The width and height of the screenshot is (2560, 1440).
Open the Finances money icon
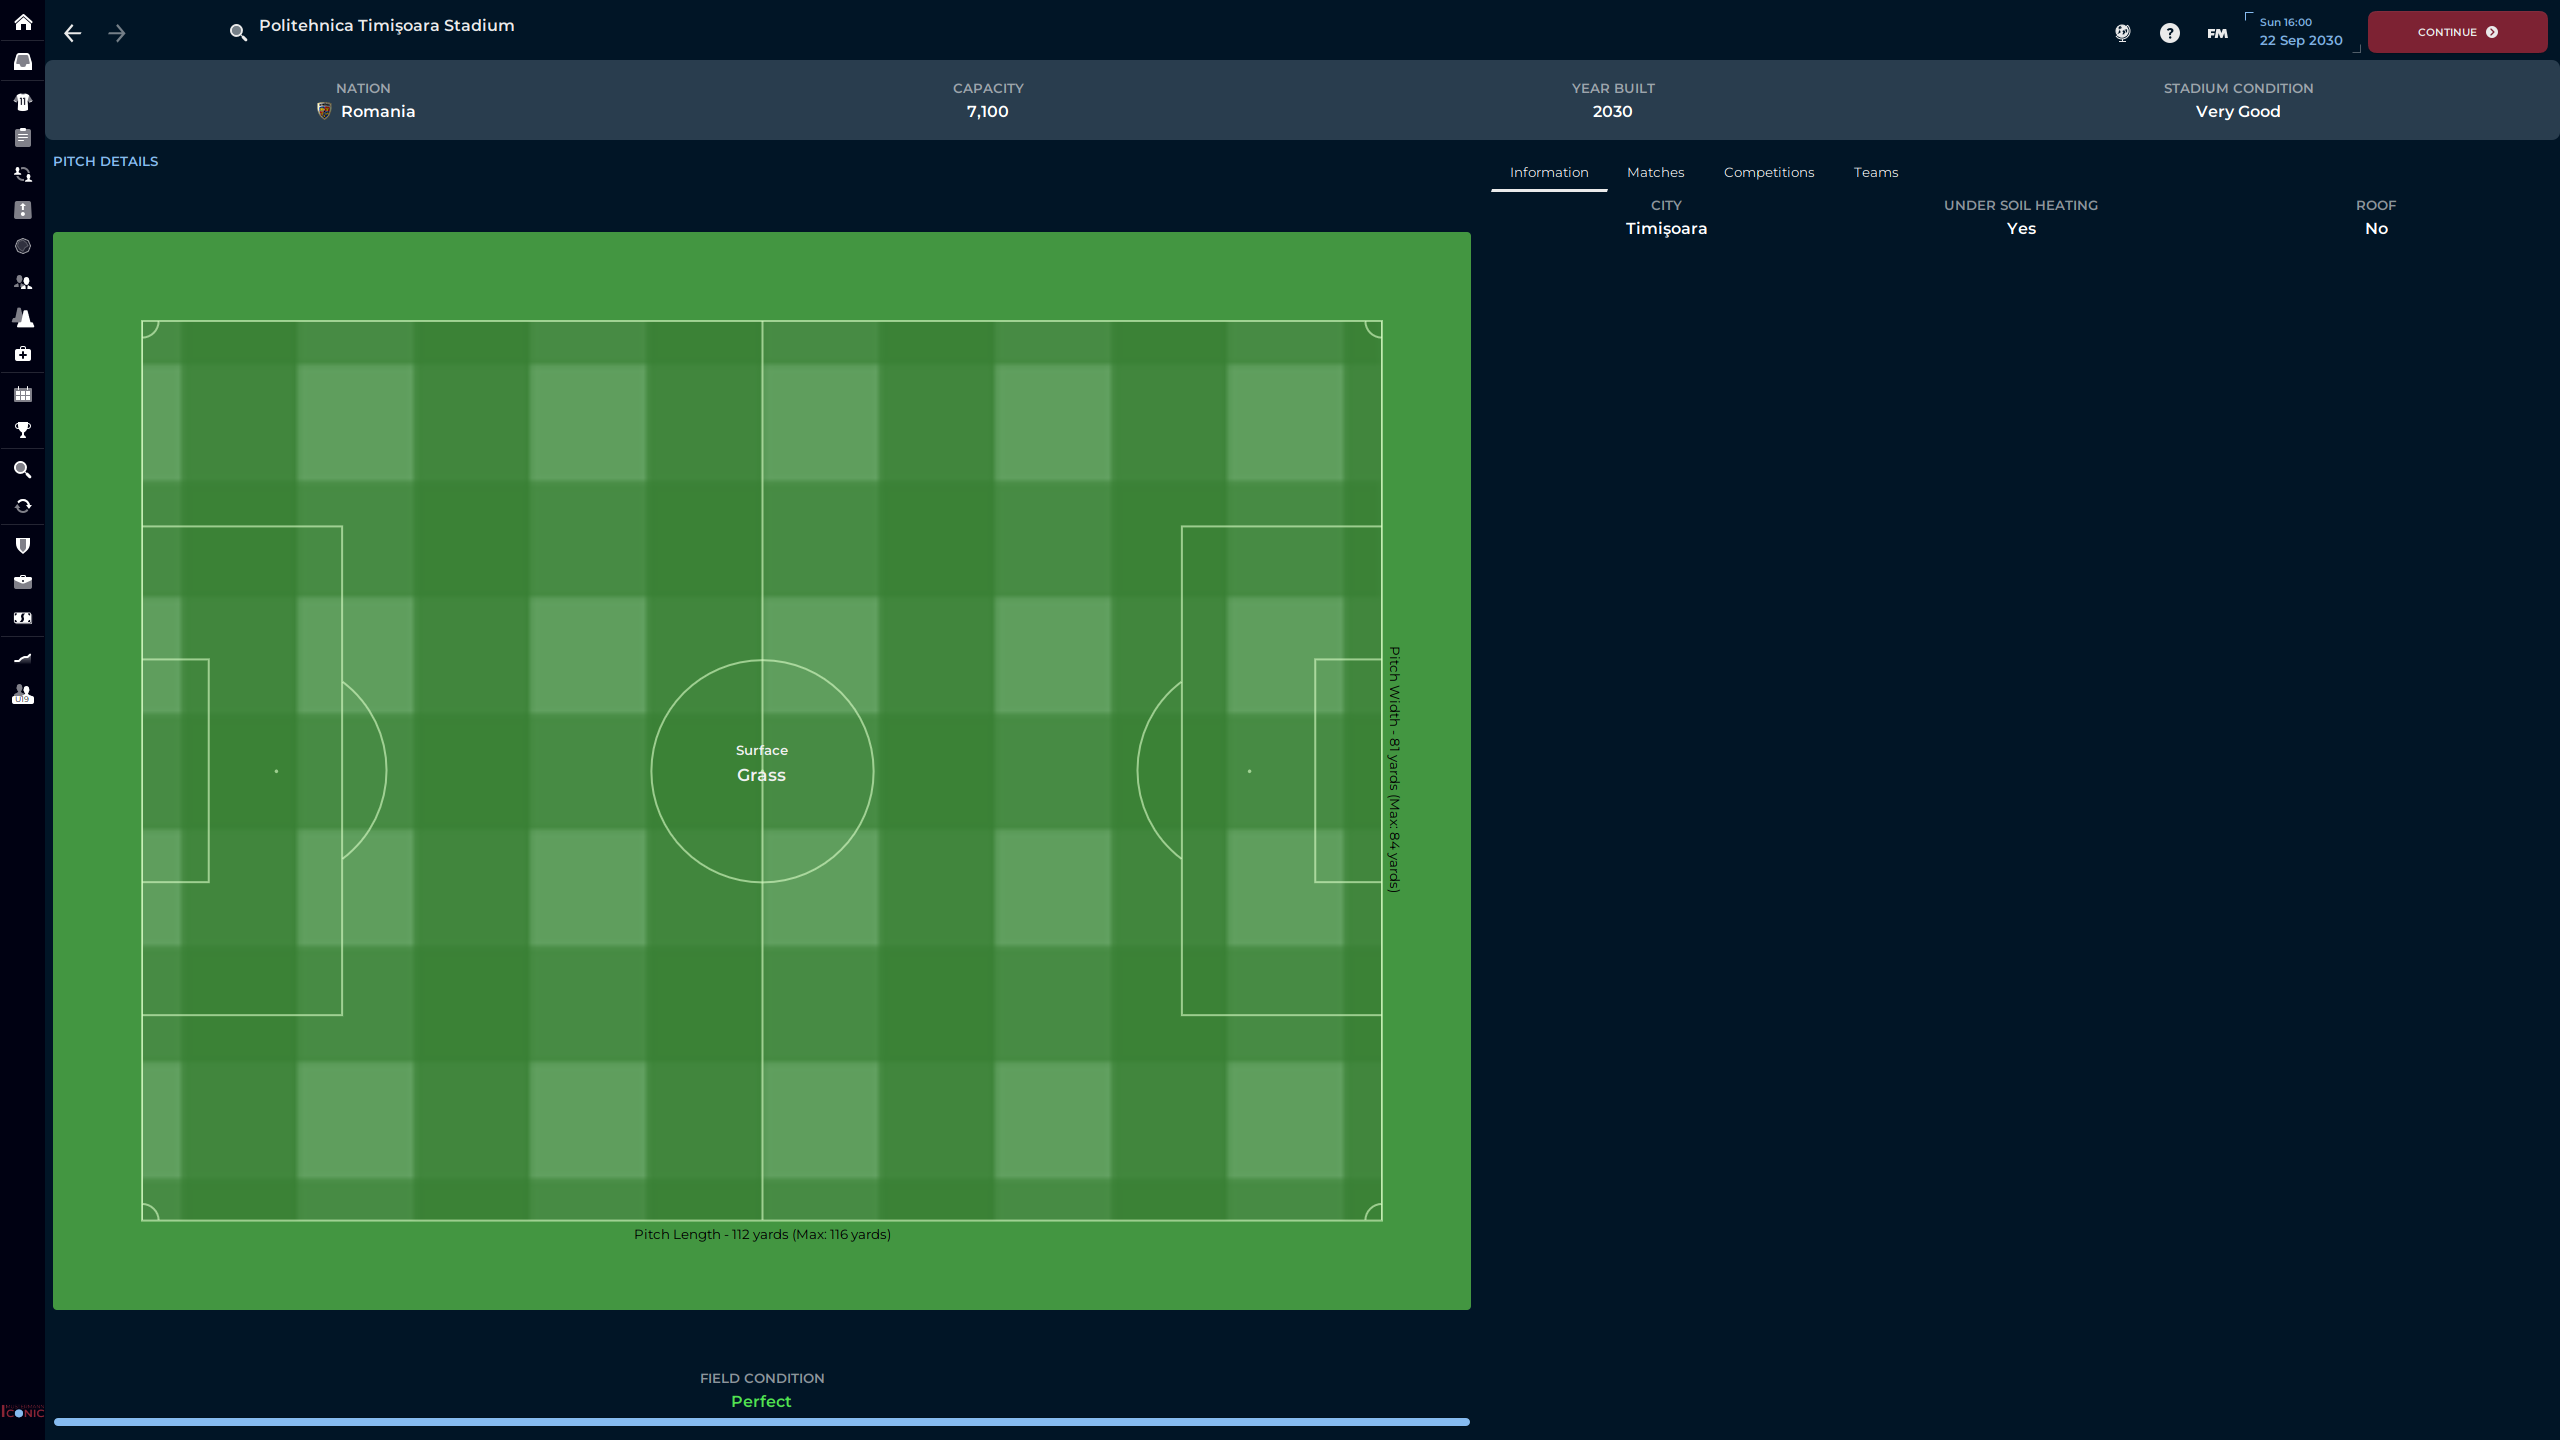pyautogui.click(x=22, y=618)
